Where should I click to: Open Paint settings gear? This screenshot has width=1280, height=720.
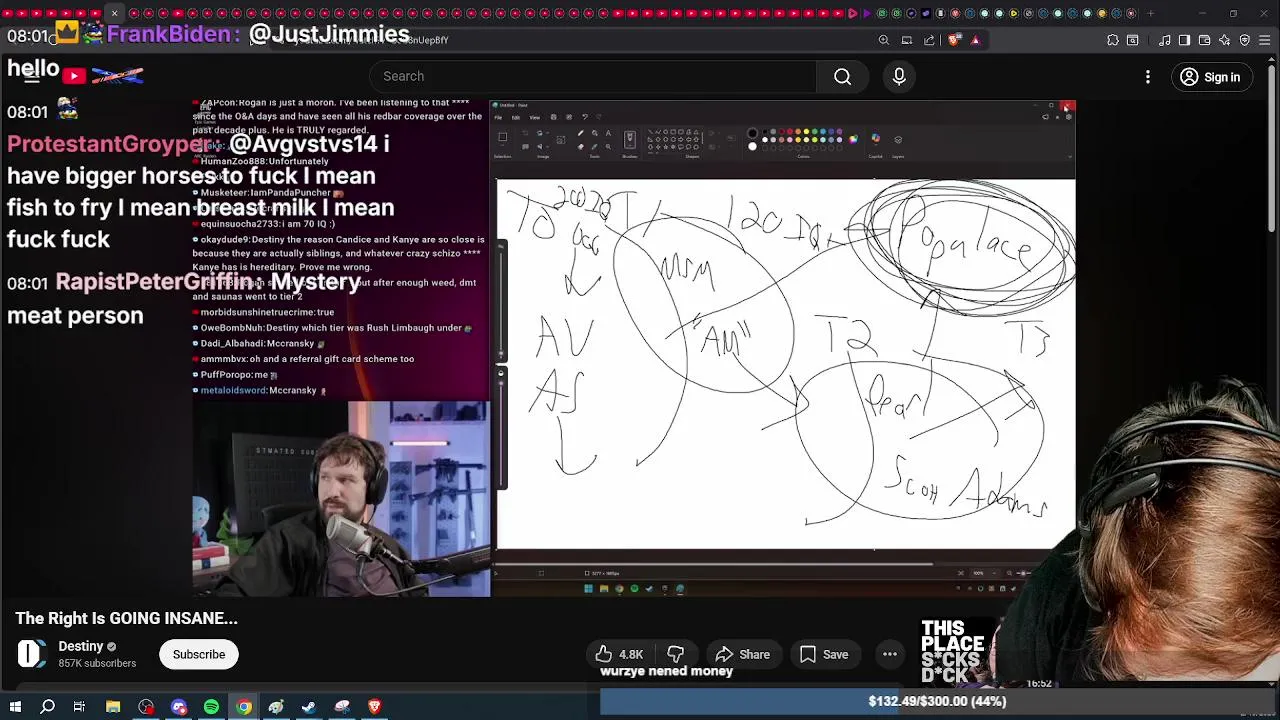(x=1068, y=117)
